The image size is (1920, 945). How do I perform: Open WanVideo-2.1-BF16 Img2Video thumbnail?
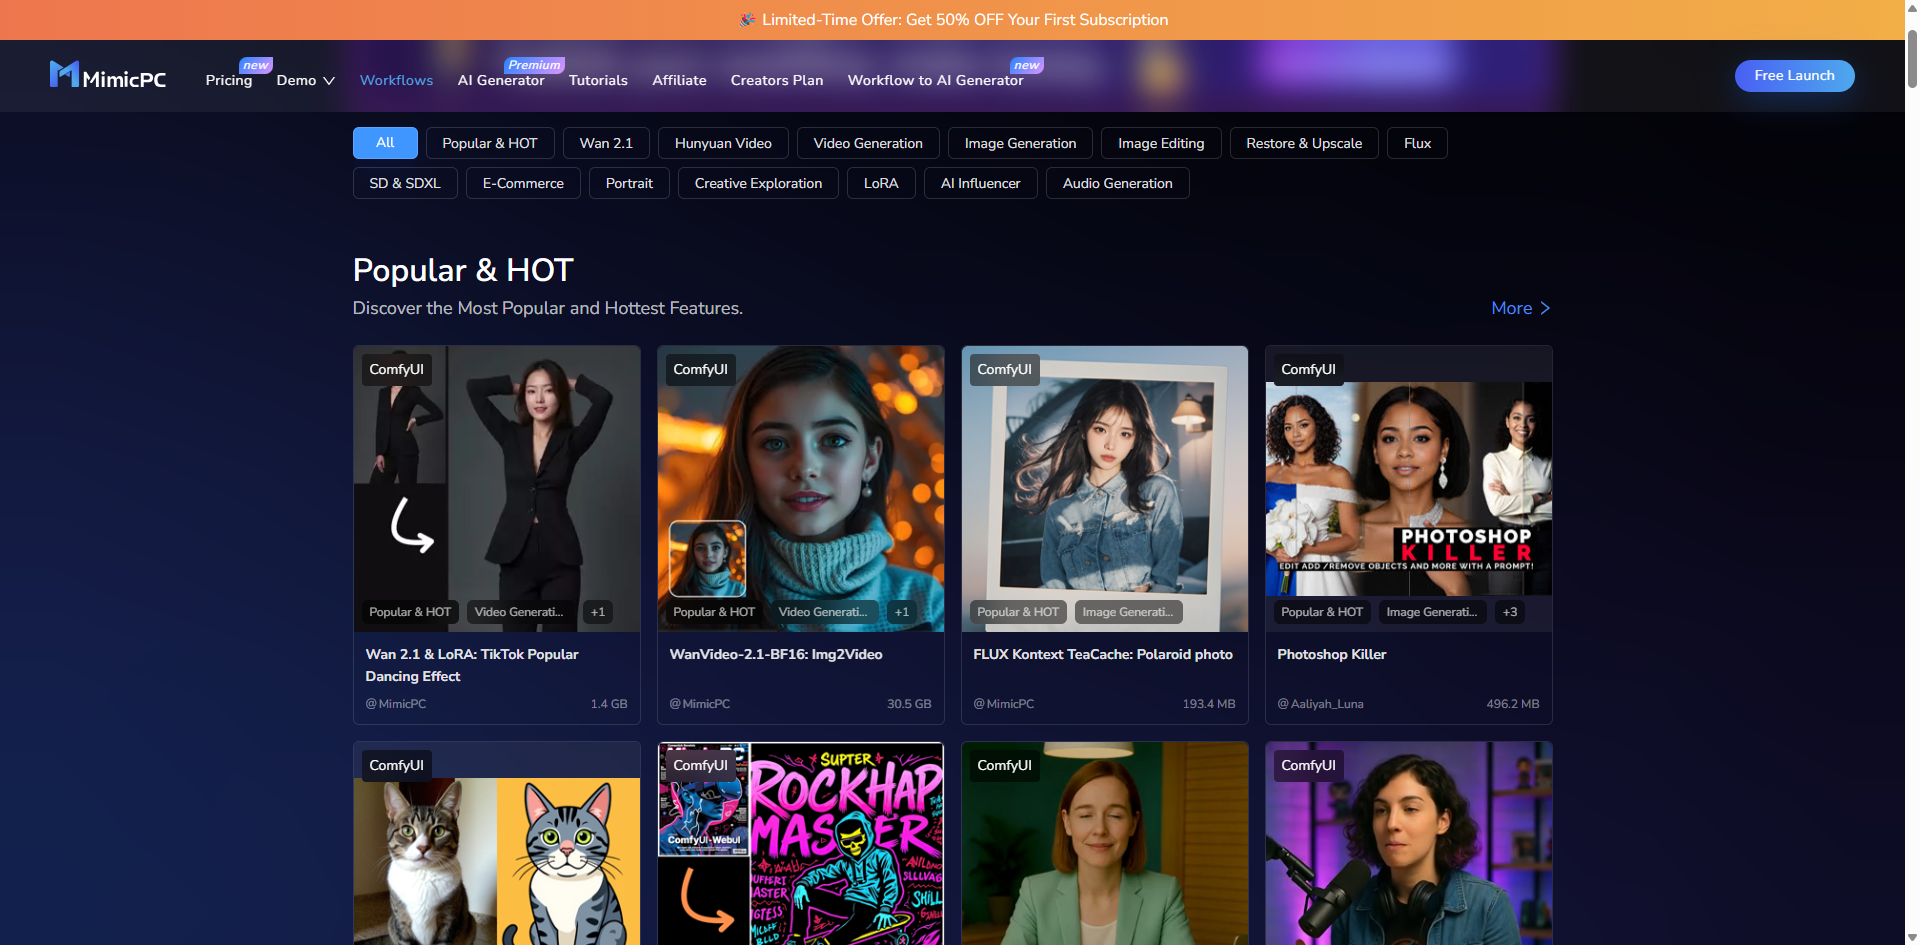click(x=801, y=488)
